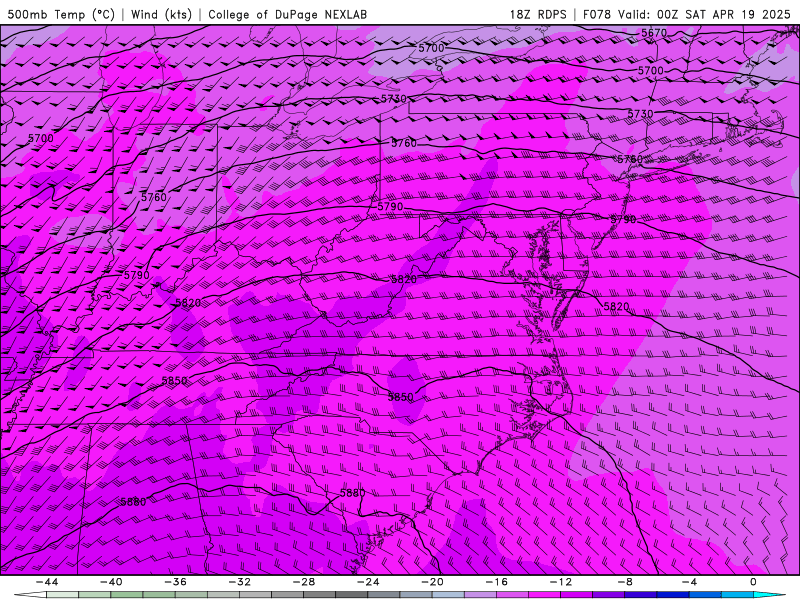This screenshot has height=600, width=800.
Task: Click the 0 value on the color scale
Action: pos(754,582)
